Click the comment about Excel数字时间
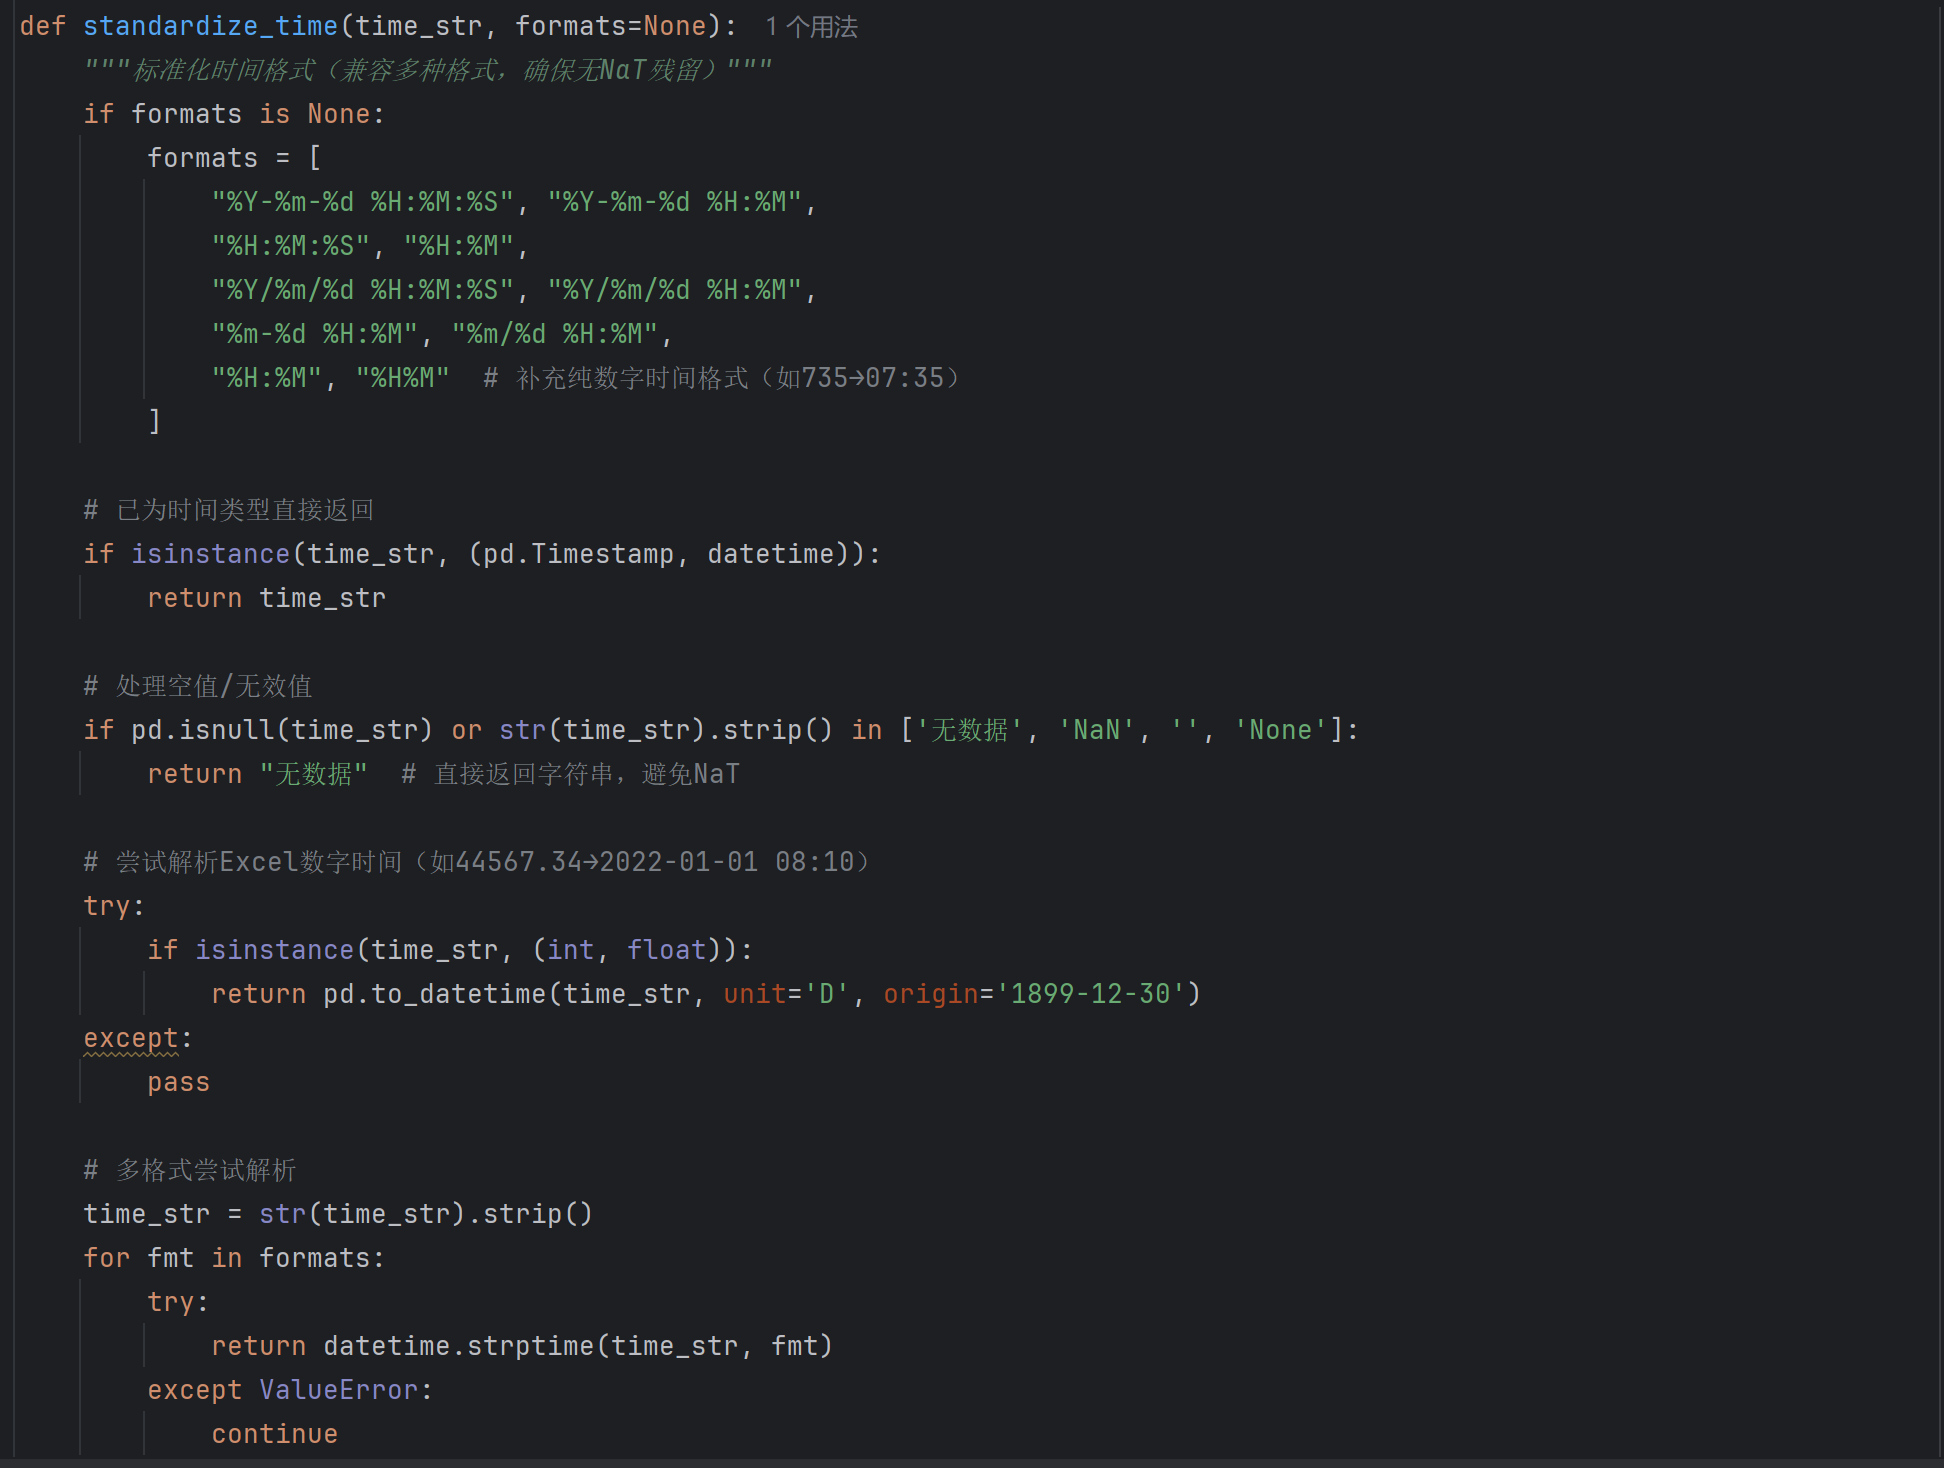 coord(478,862)
